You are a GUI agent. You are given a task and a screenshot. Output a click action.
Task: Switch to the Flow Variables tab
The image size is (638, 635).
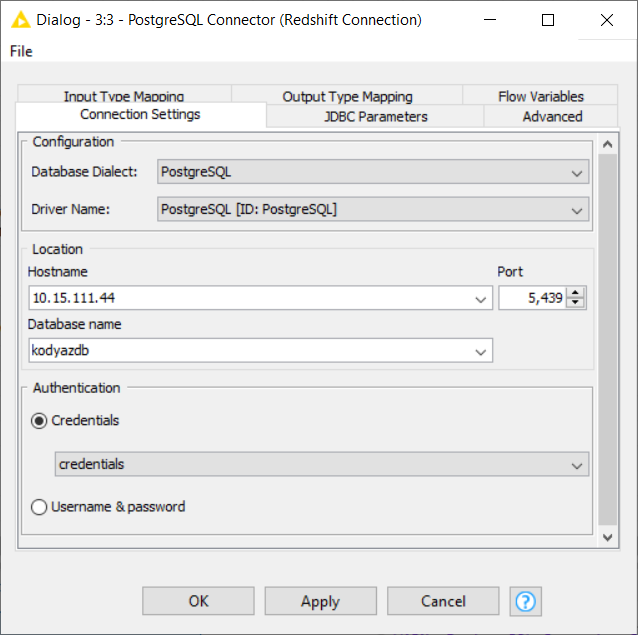540,96
